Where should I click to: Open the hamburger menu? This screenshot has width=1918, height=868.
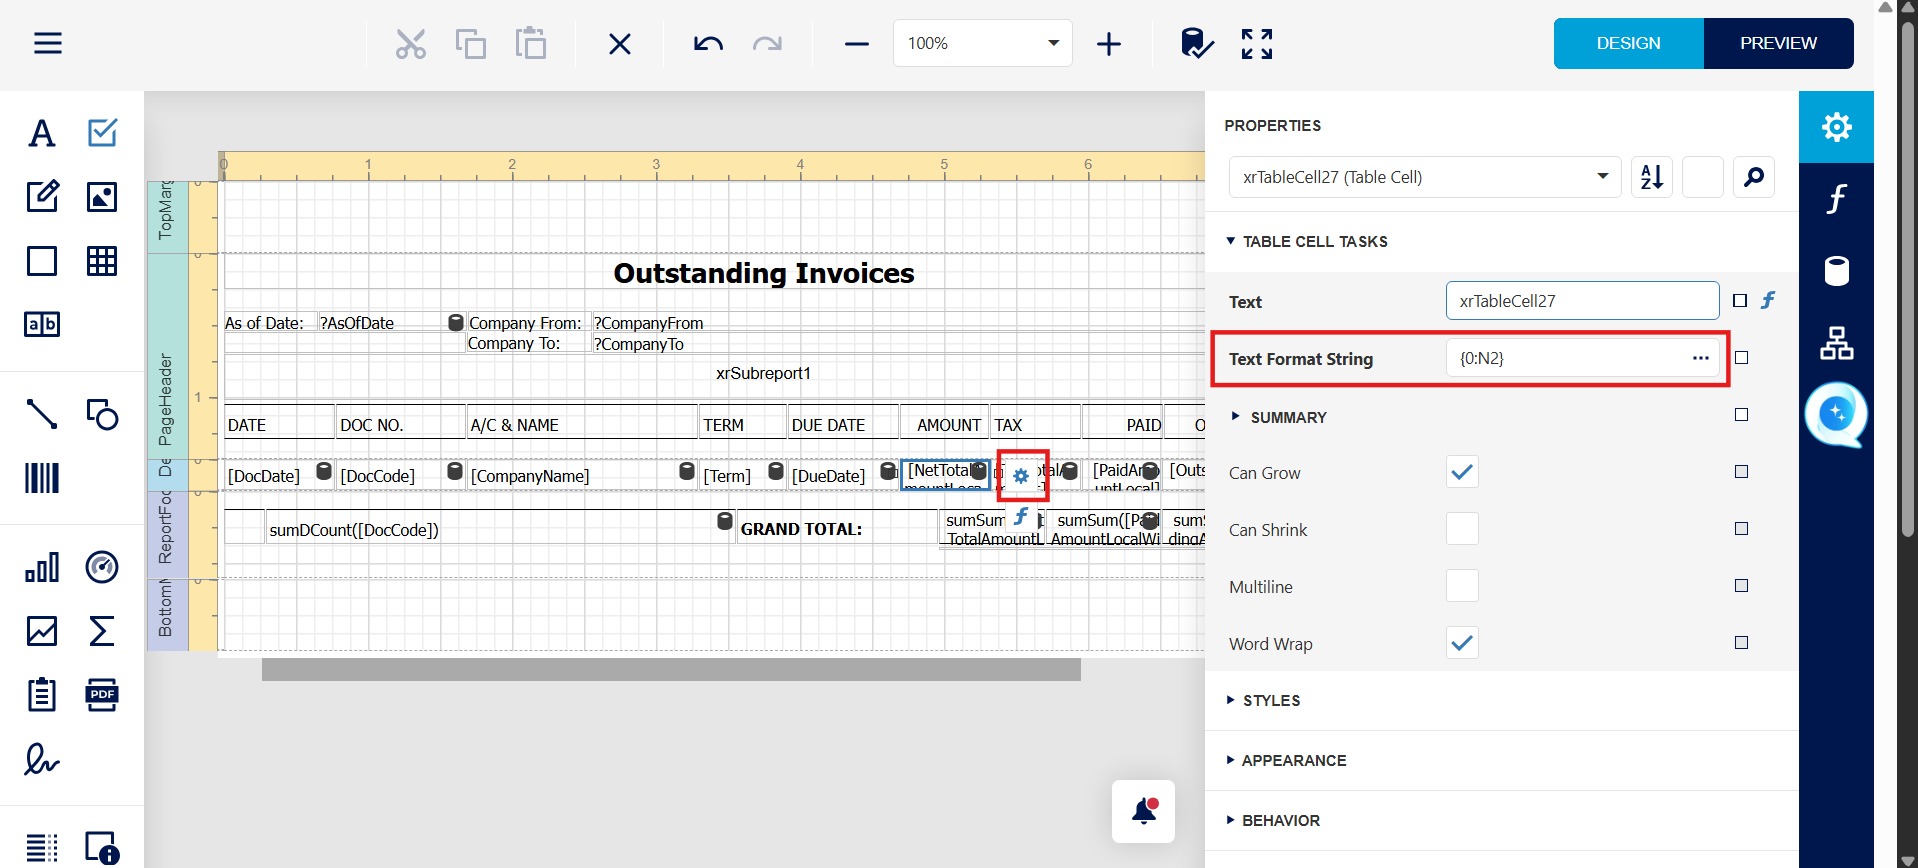point(48,43)
